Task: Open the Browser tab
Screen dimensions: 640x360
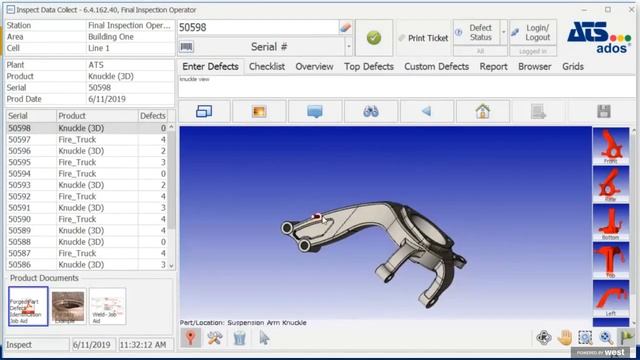Action: 534,67
